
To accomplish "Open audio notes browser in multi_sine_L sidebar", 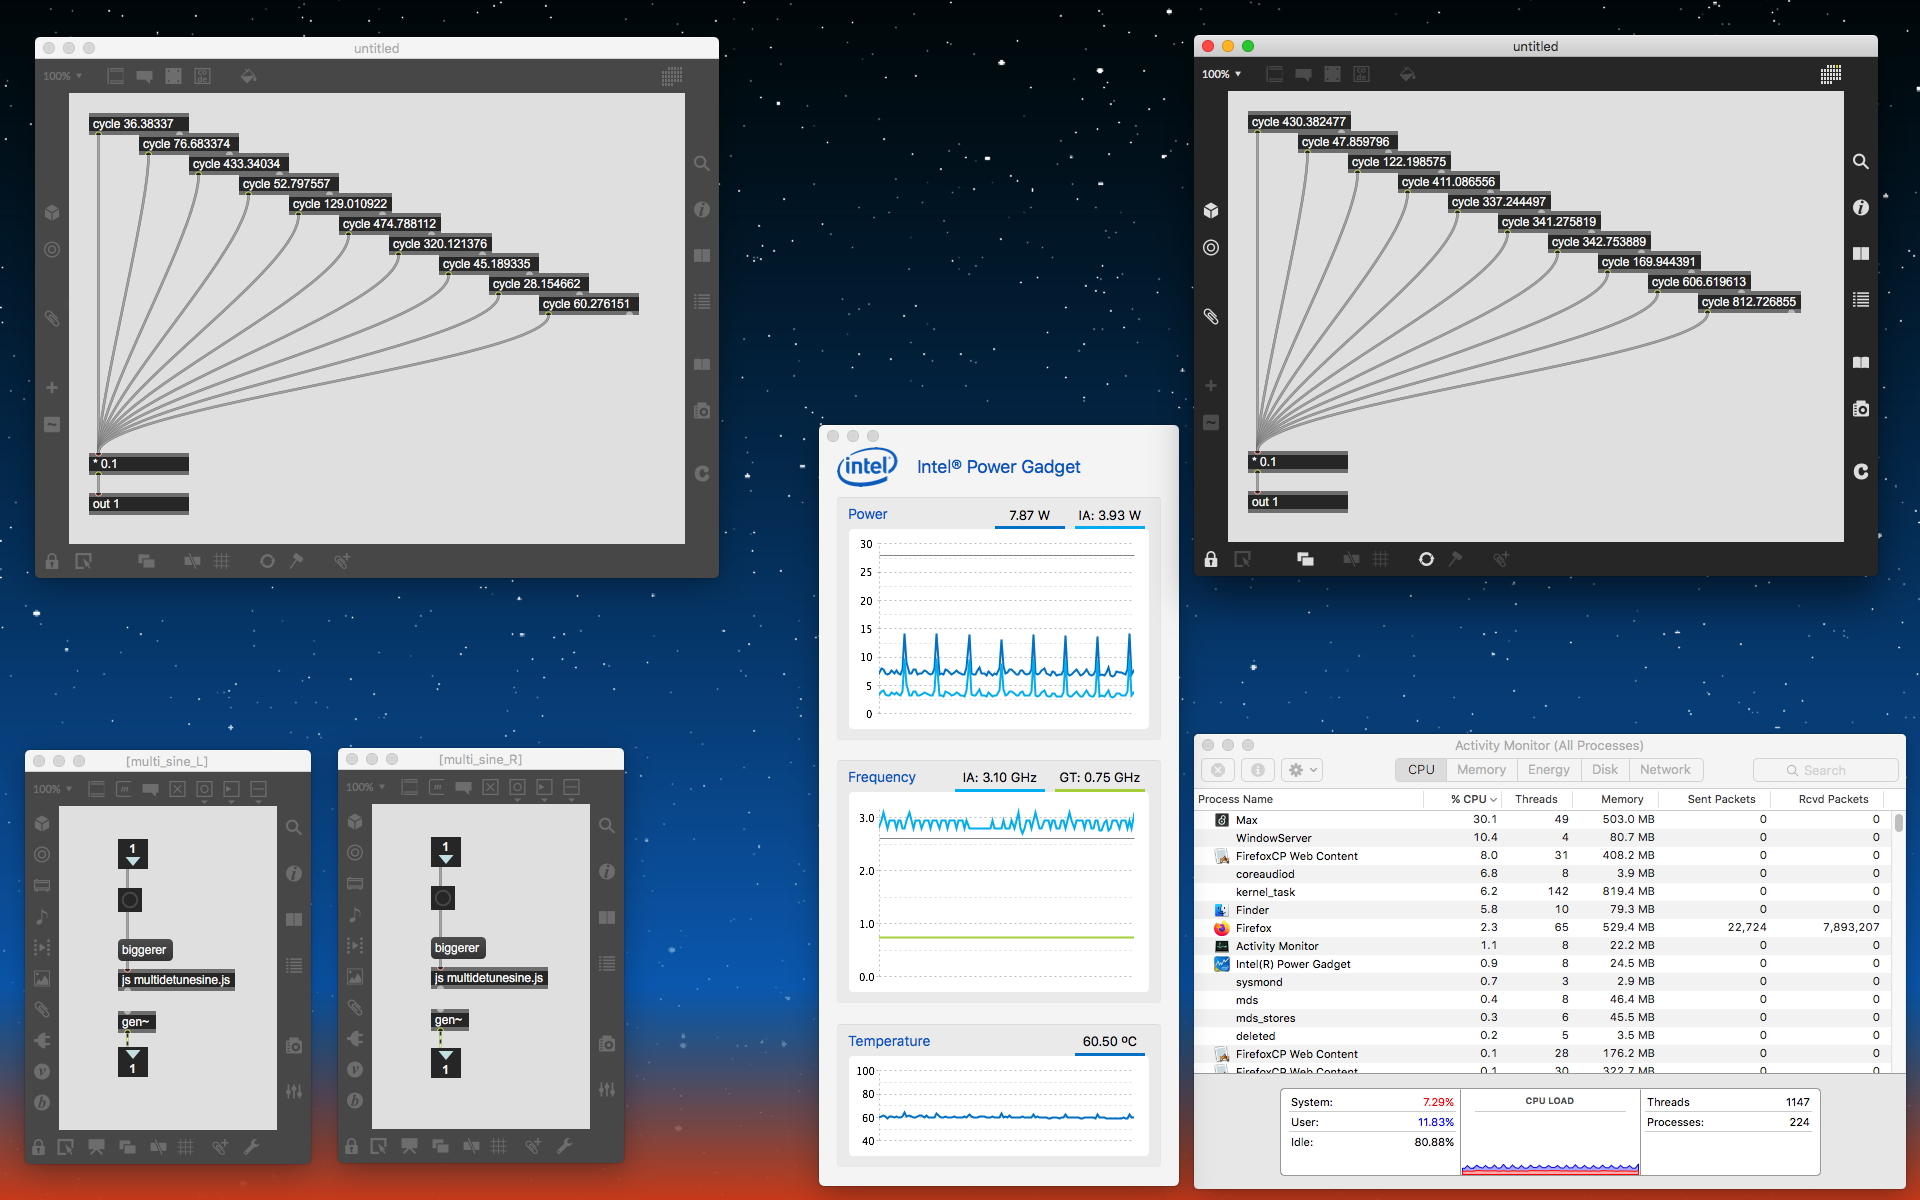I will coord(42,916).
